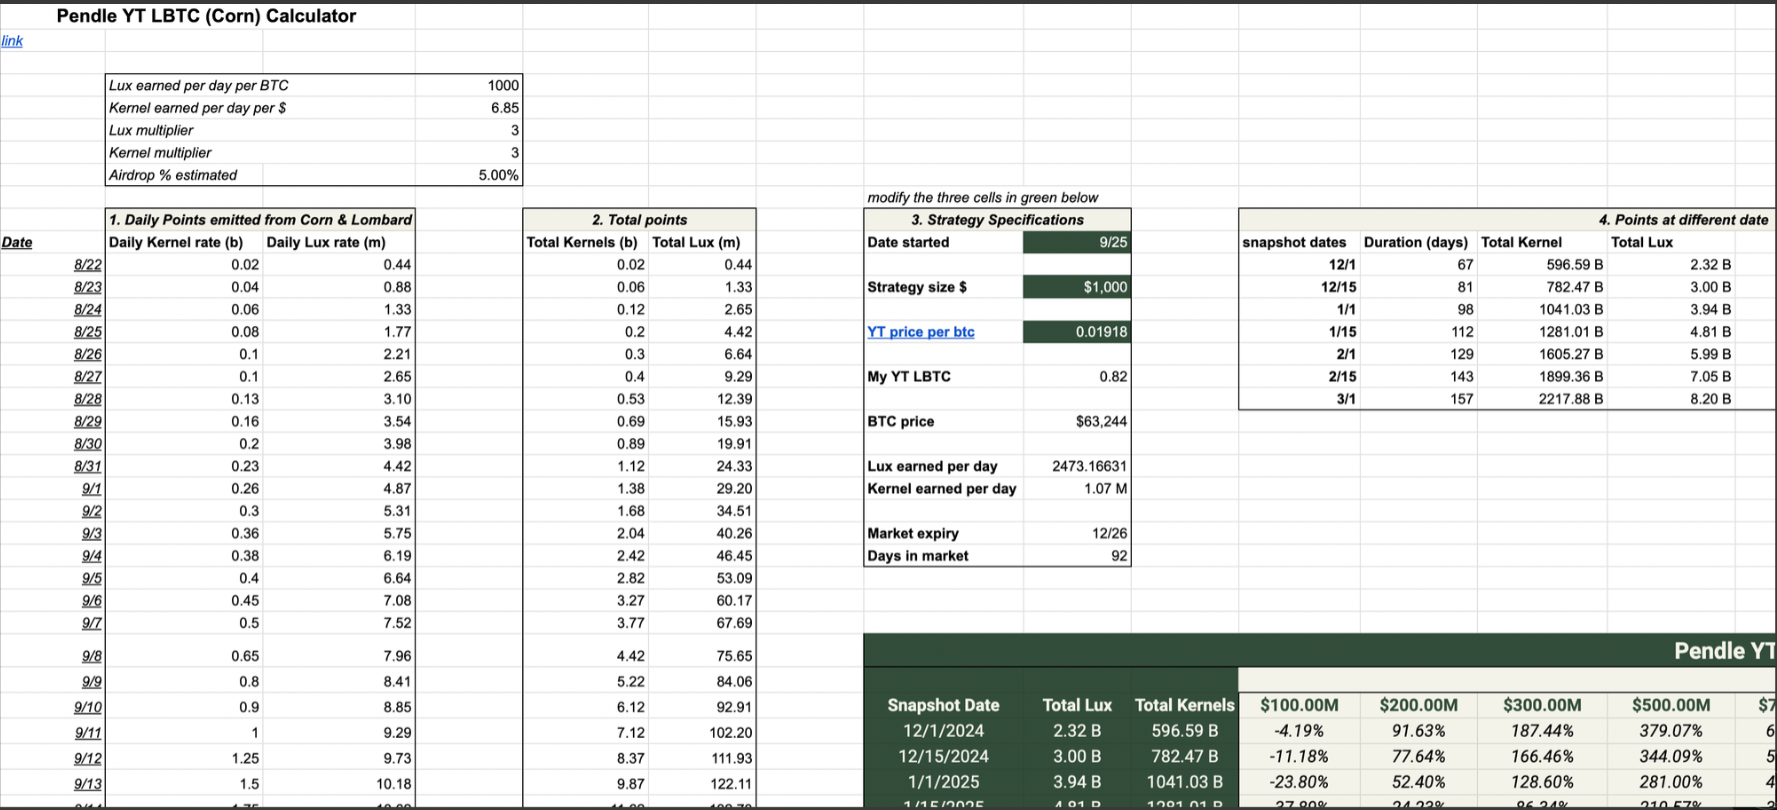Select the BTC price $63,244 cell
Viewport: 1777px width, 810px height.
pyautogui.click(x=1077, y=421)
